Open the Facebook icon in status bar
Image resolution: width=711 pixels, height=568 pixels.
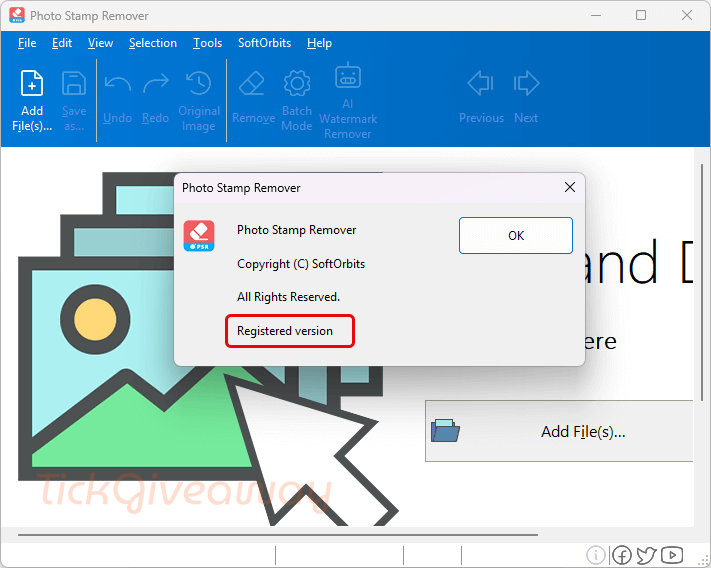pos(622,555)
